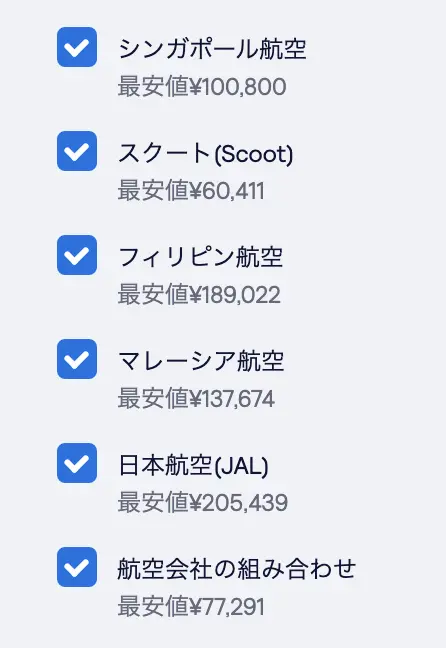Deselect the フィリピン航空 checkbox
The image size is (446, 648).
(77, 255)
